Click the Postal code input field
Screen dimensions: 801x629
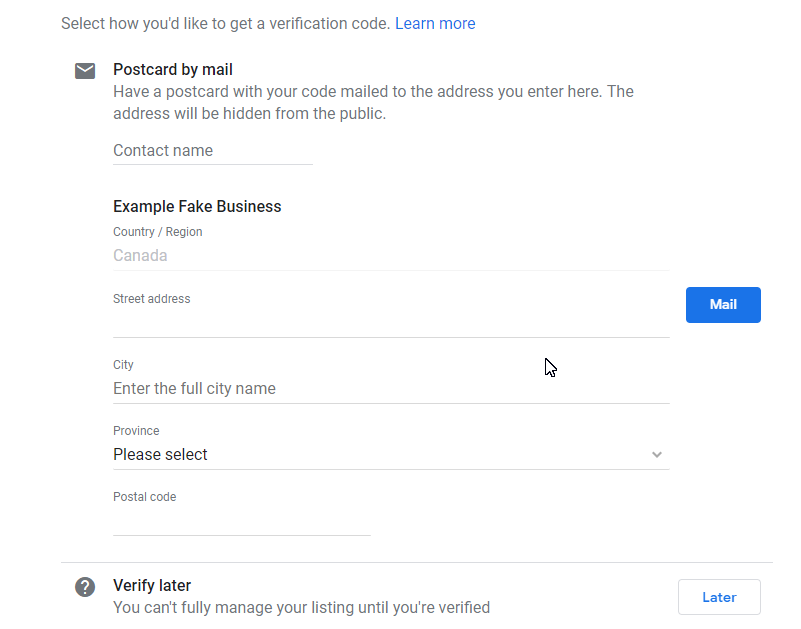(241, 522)
